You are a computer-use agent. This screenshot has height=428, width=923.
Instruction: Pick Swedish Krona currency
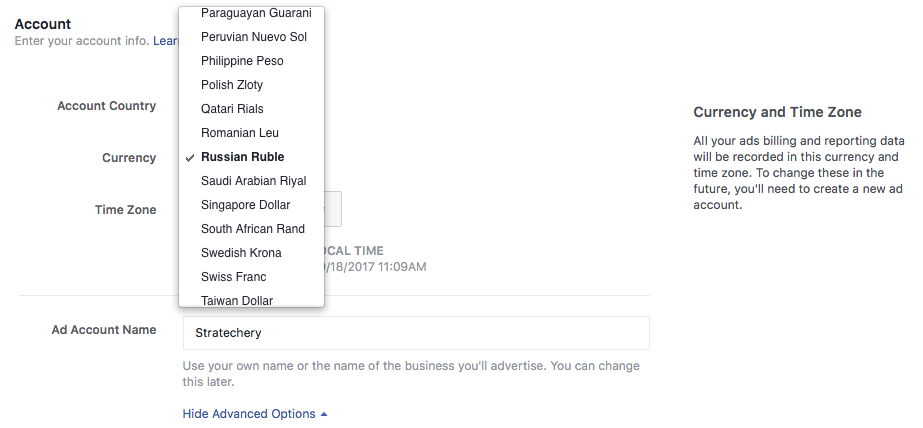(241, 253)
